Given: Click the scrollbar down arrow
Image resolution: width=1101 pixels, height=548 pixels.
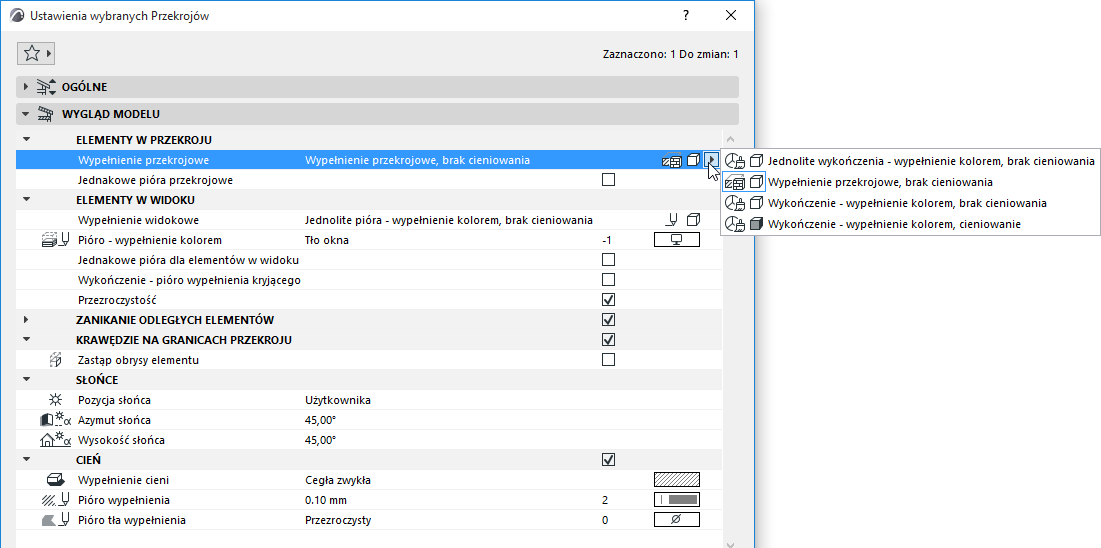Looking at the screenshot, I should (x=730, y=543).
